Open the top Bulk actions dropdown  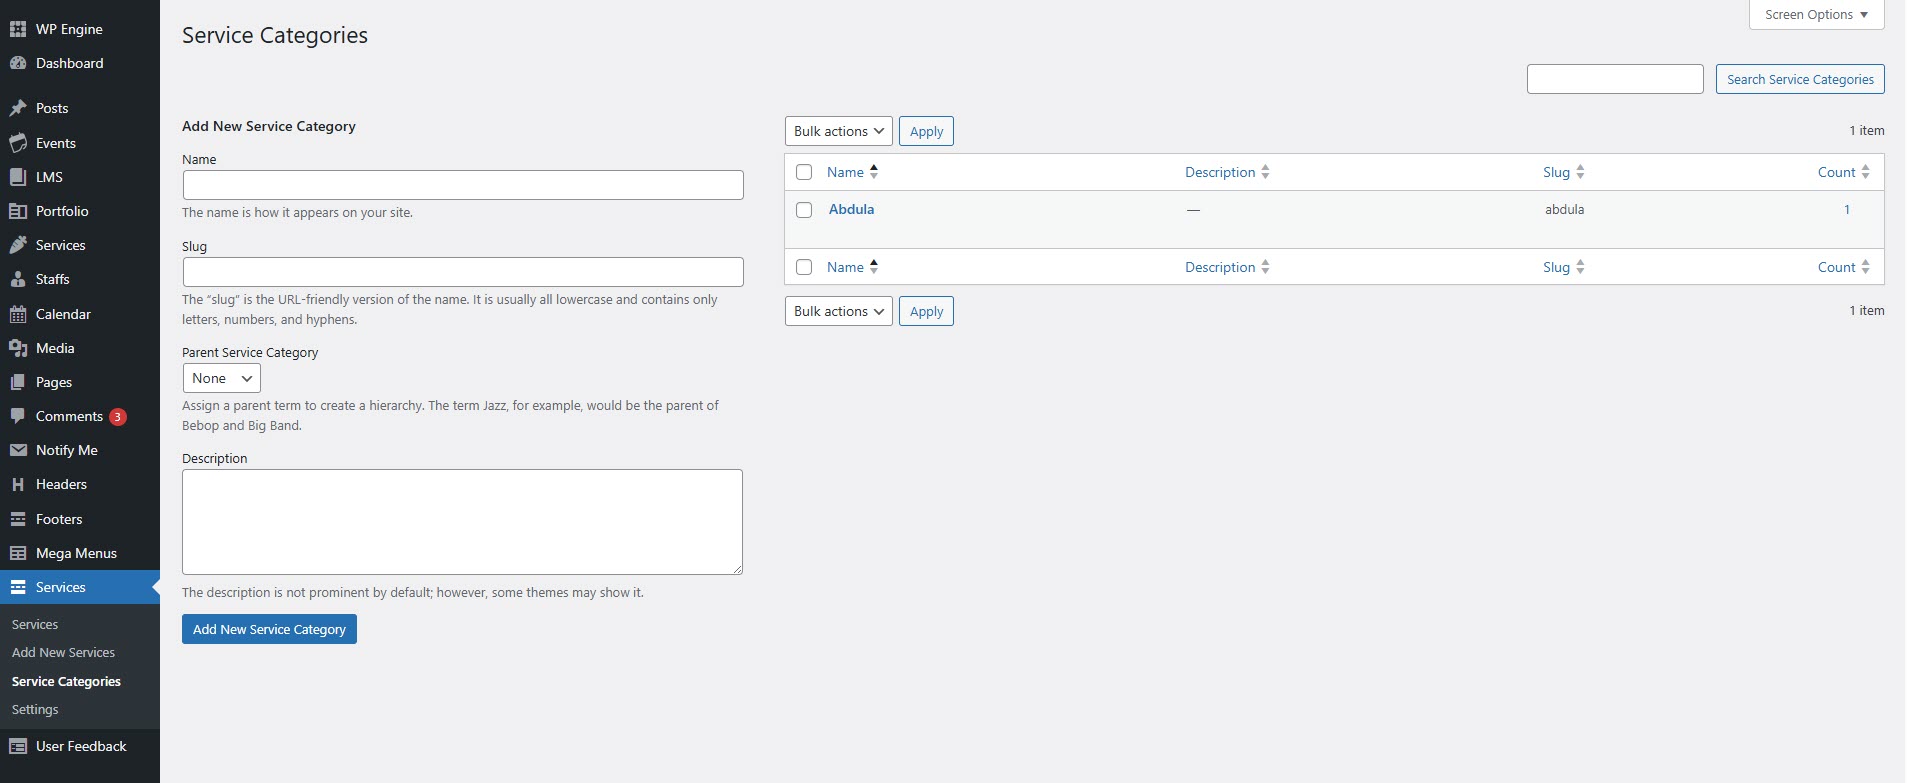tap(838, 131)
